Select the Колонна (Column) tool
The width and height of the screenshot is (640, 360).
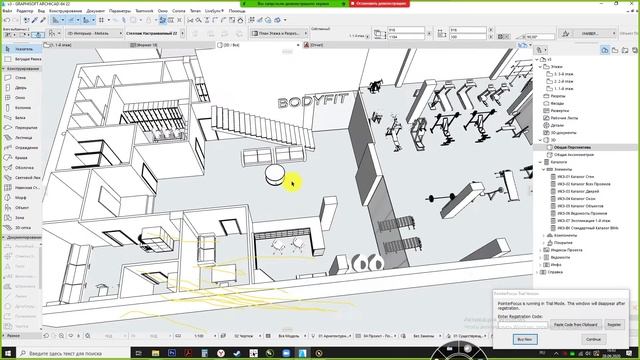coord(22,108)
